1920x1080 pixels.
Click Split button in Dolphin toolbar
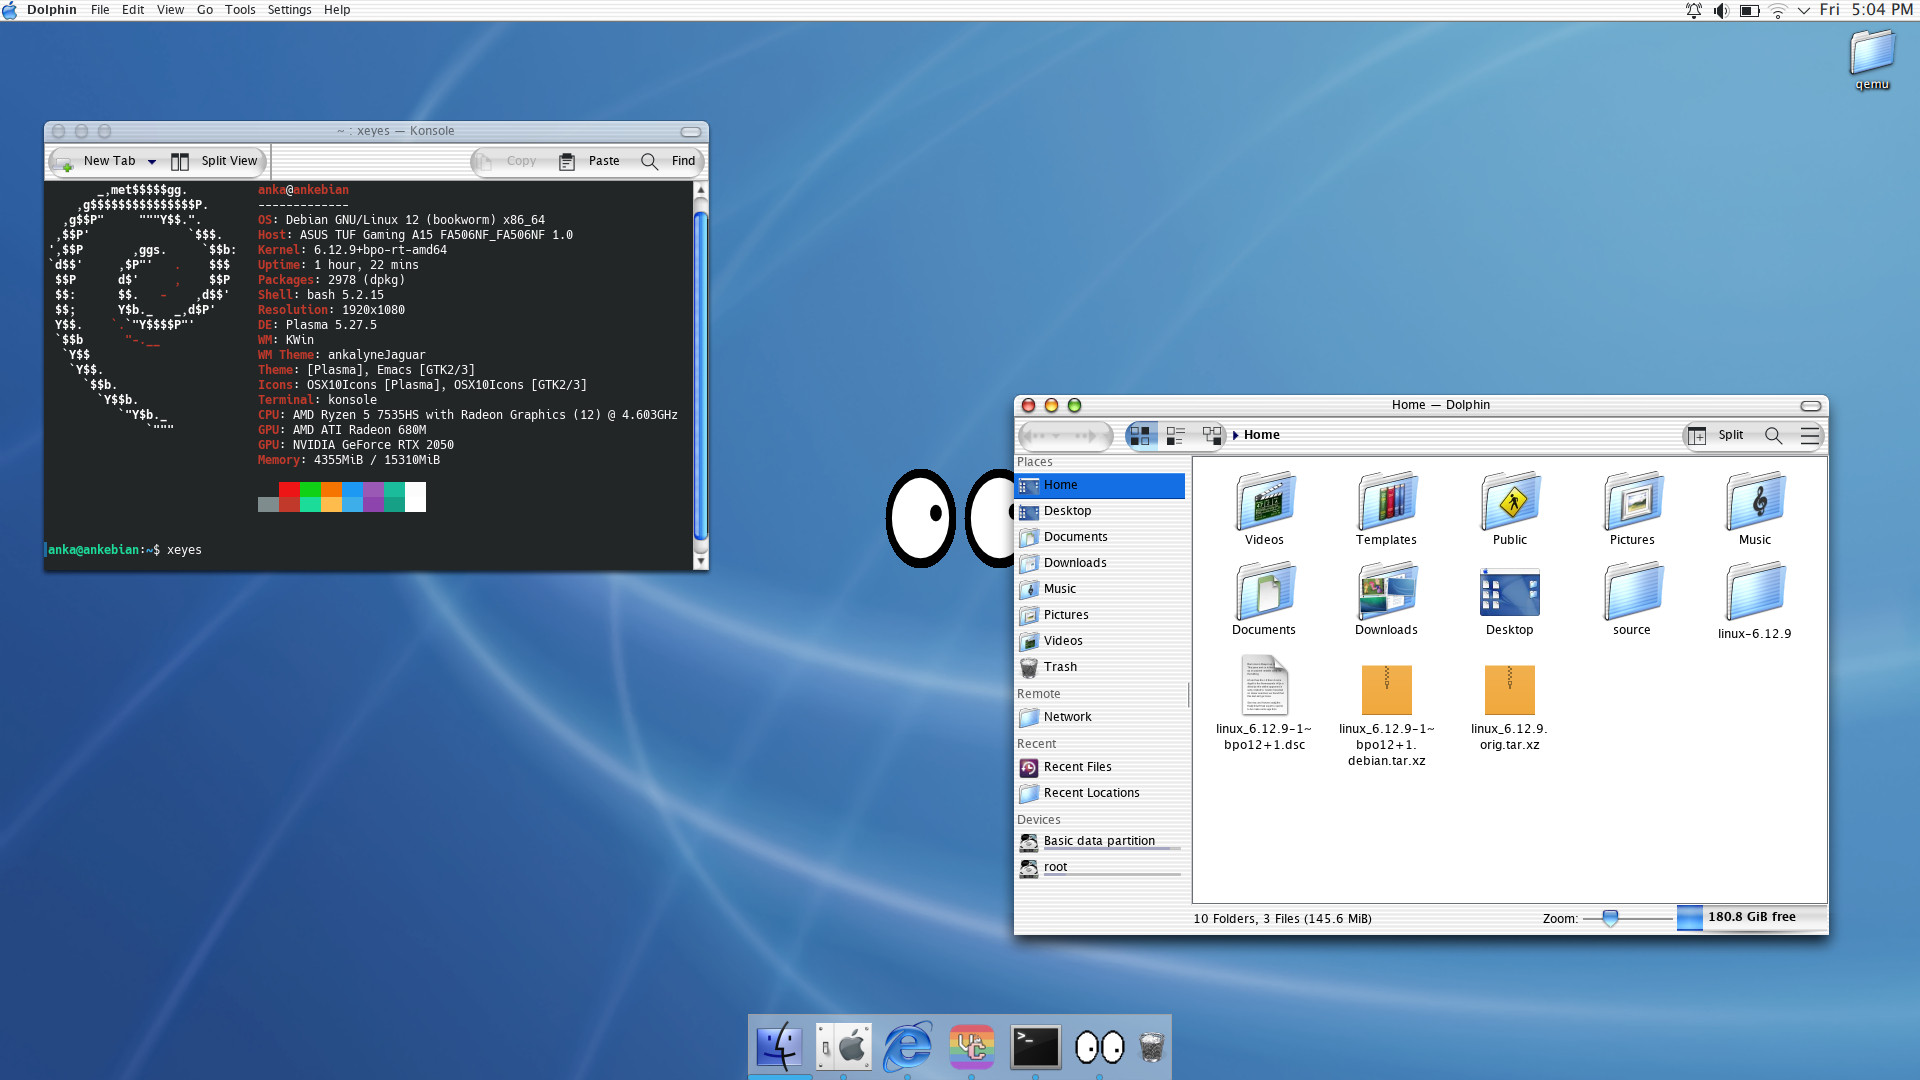[x=1716, y=436]
